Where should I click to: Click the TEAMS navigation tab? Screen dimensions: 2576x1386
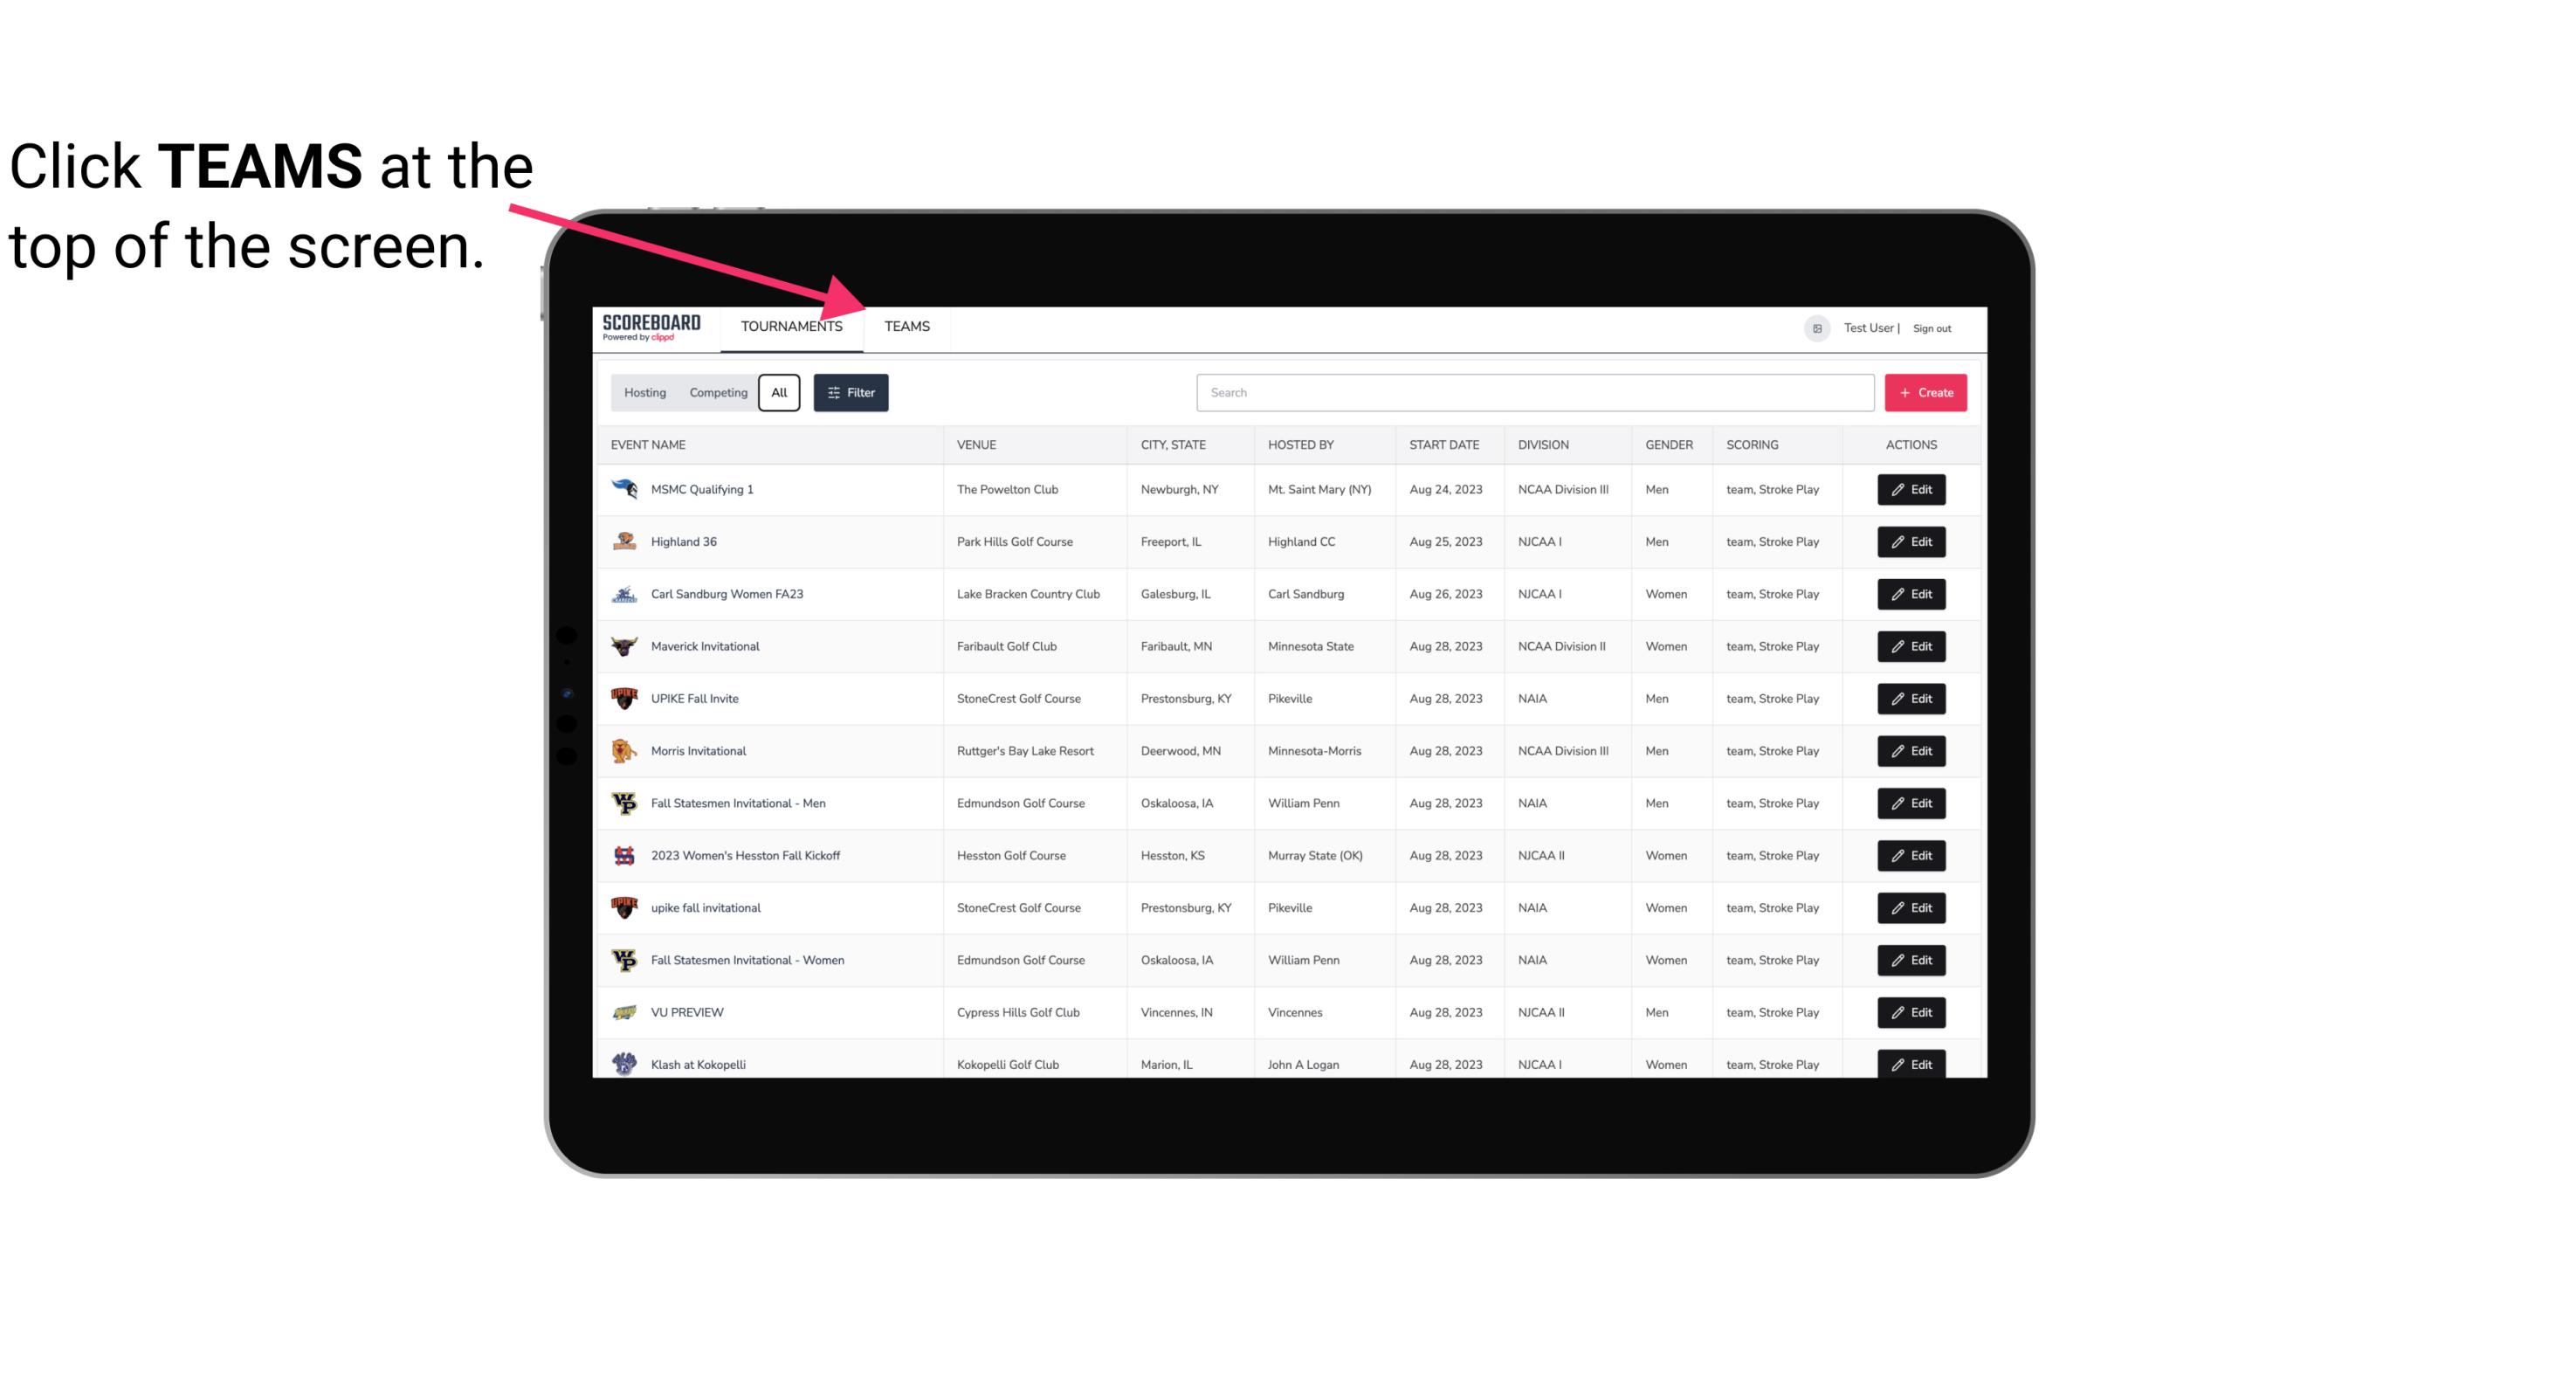(906, 328)
